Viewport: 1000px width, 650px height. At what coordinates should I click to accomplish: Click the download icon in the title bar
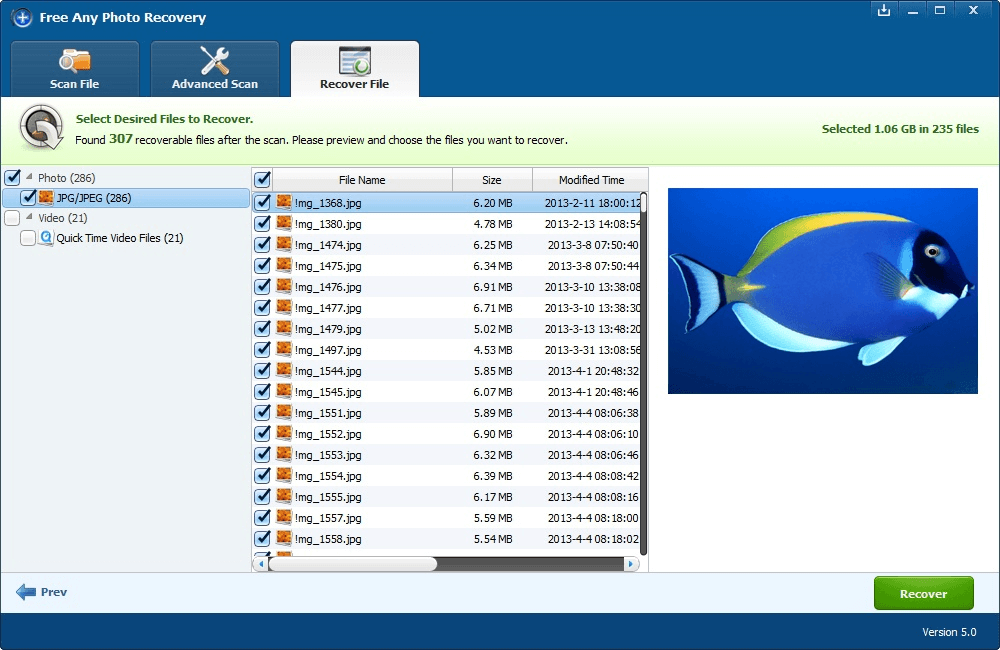coord(883,11)
